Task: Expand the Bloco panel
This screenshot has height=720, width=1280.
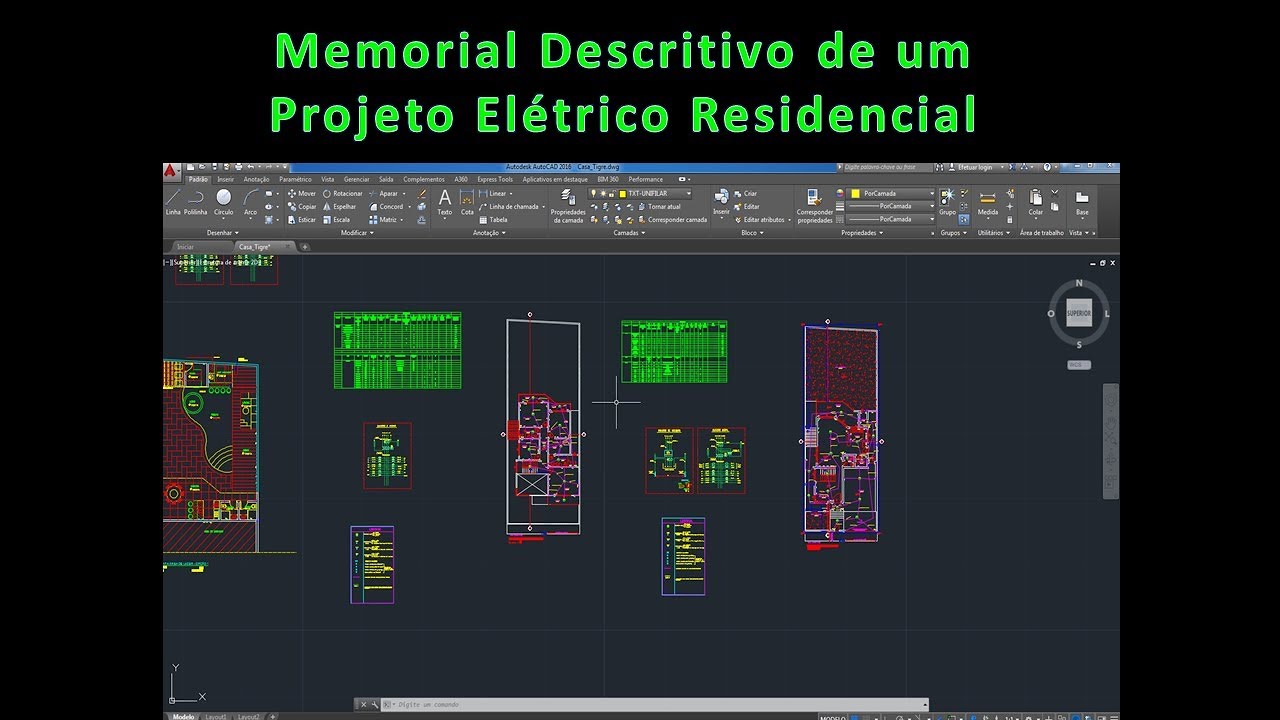Action: 752,232
